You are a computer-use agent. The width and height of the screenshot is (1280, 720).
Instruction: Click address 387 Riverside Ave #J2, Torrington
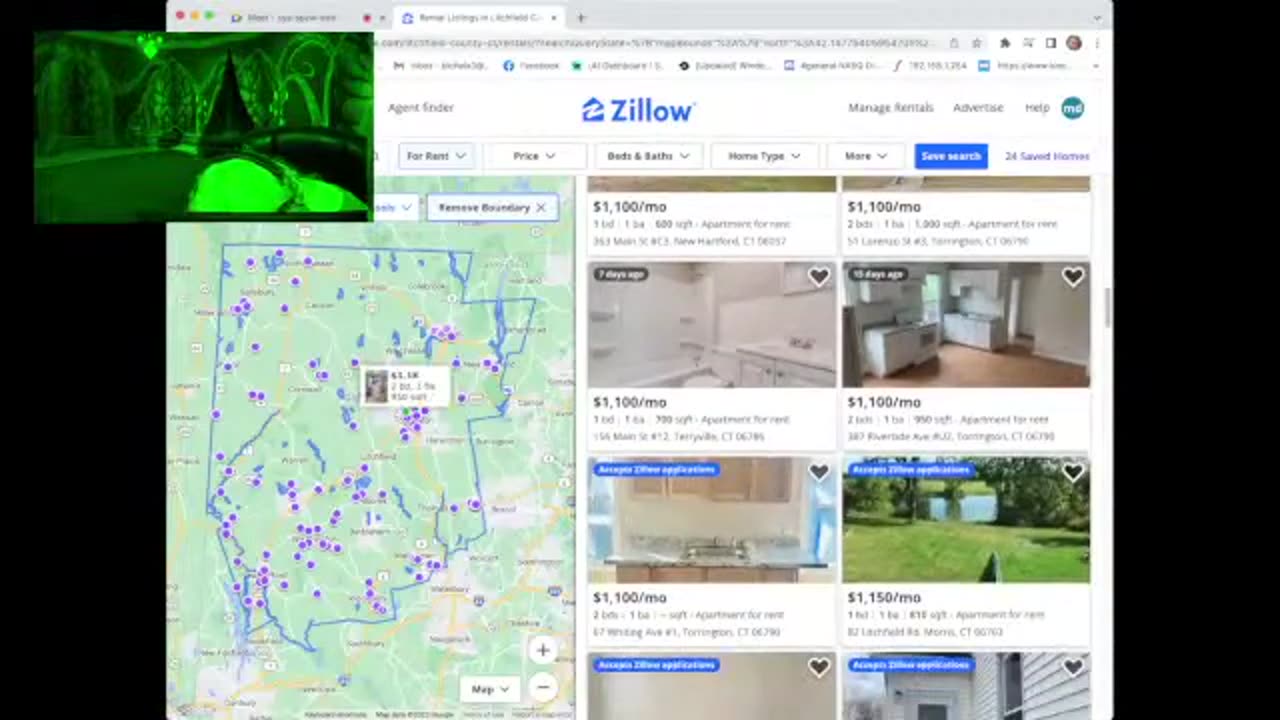pyautogui.click(x=951, y=437)
